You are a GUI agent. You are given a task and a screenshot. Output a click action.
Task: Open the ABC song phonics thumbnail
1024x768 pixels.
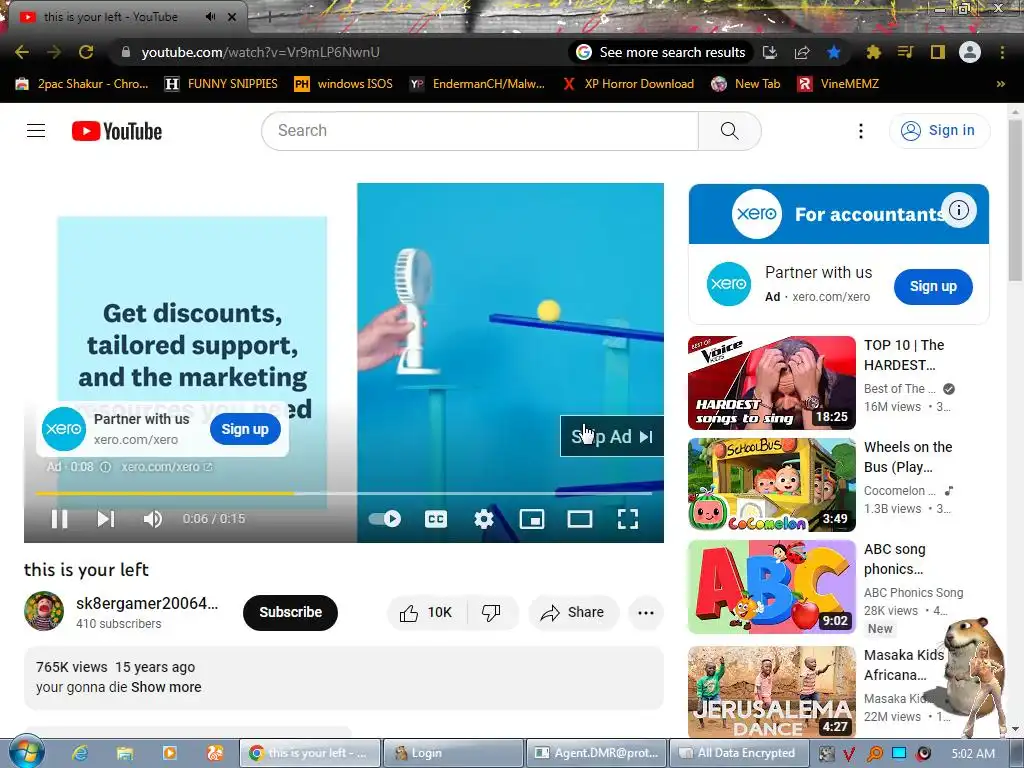click(x=772, y=586)
